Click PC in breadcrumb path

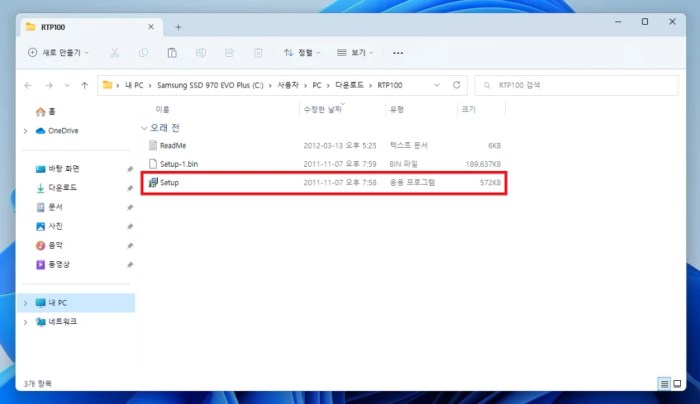tap(317, 85)
